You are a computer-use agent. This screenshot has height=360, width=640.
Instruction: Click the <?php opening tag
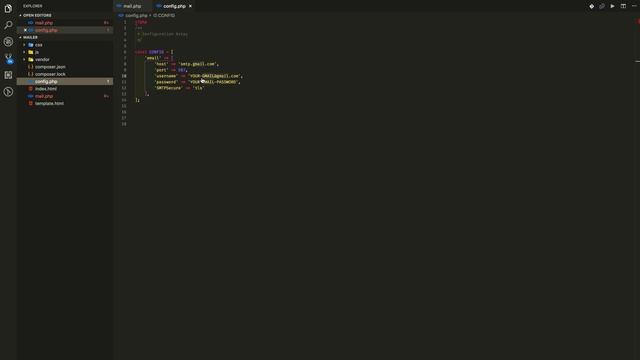pos(141,22)
